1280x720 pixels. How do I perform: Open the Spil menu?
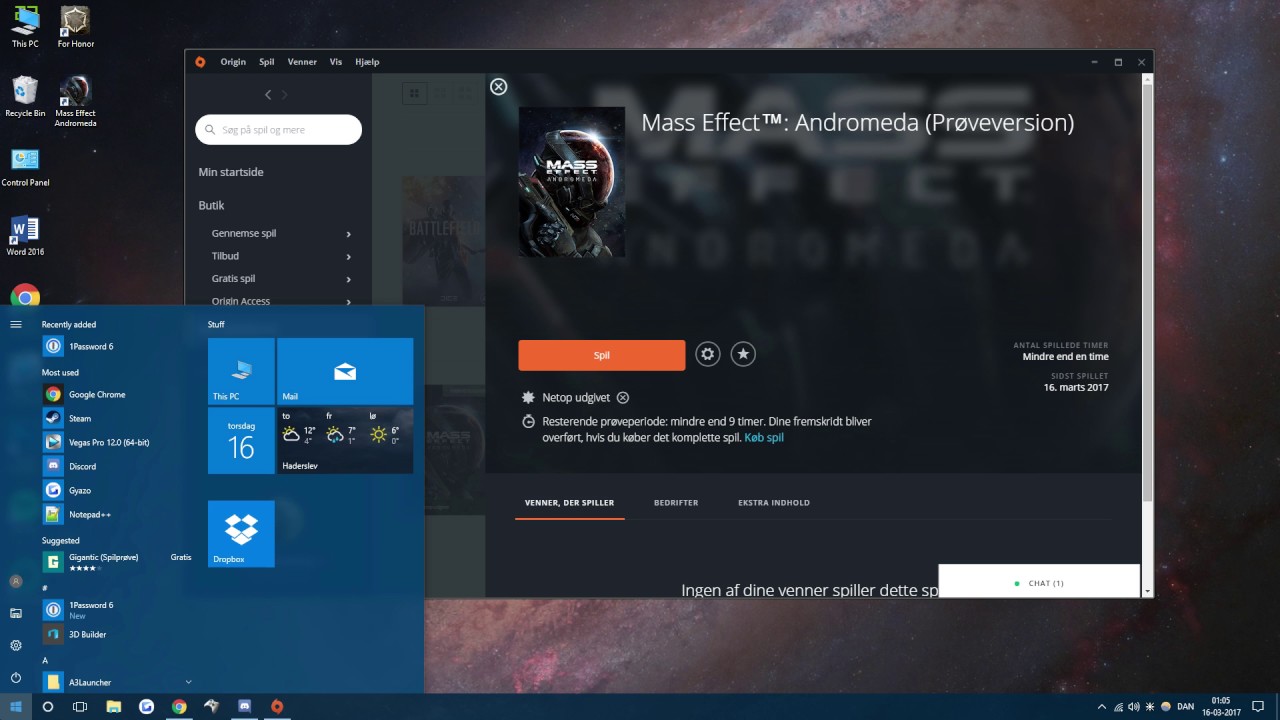(x=267, y=62)
